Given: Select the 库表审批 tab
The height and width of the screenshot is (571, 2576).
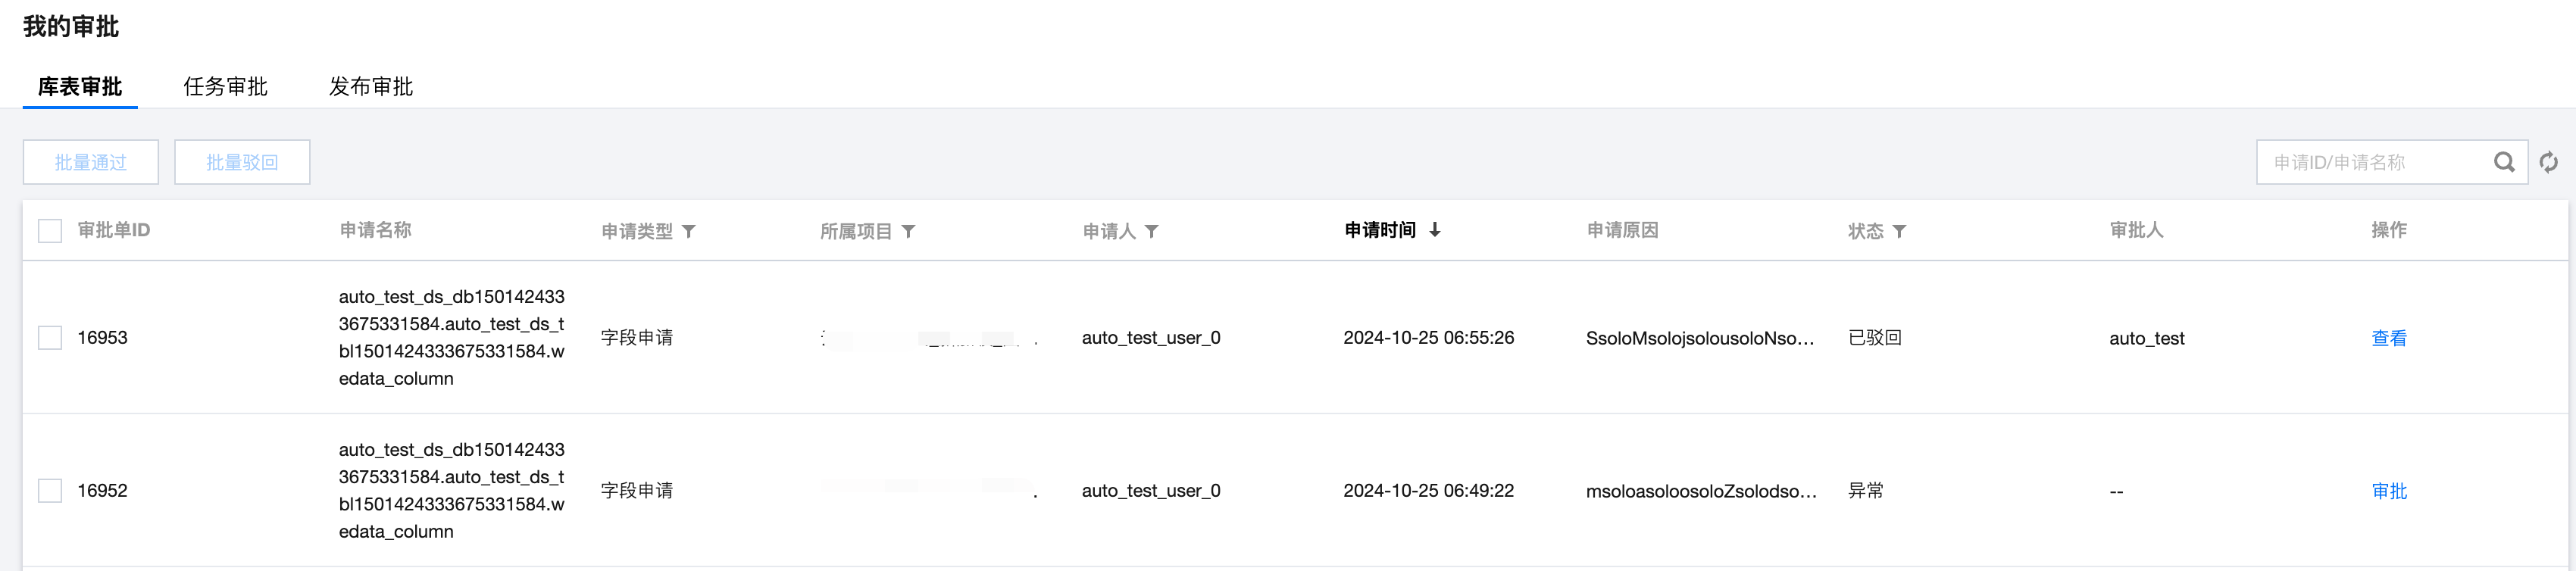Looking at the screenshot, I should pos(80,87).
